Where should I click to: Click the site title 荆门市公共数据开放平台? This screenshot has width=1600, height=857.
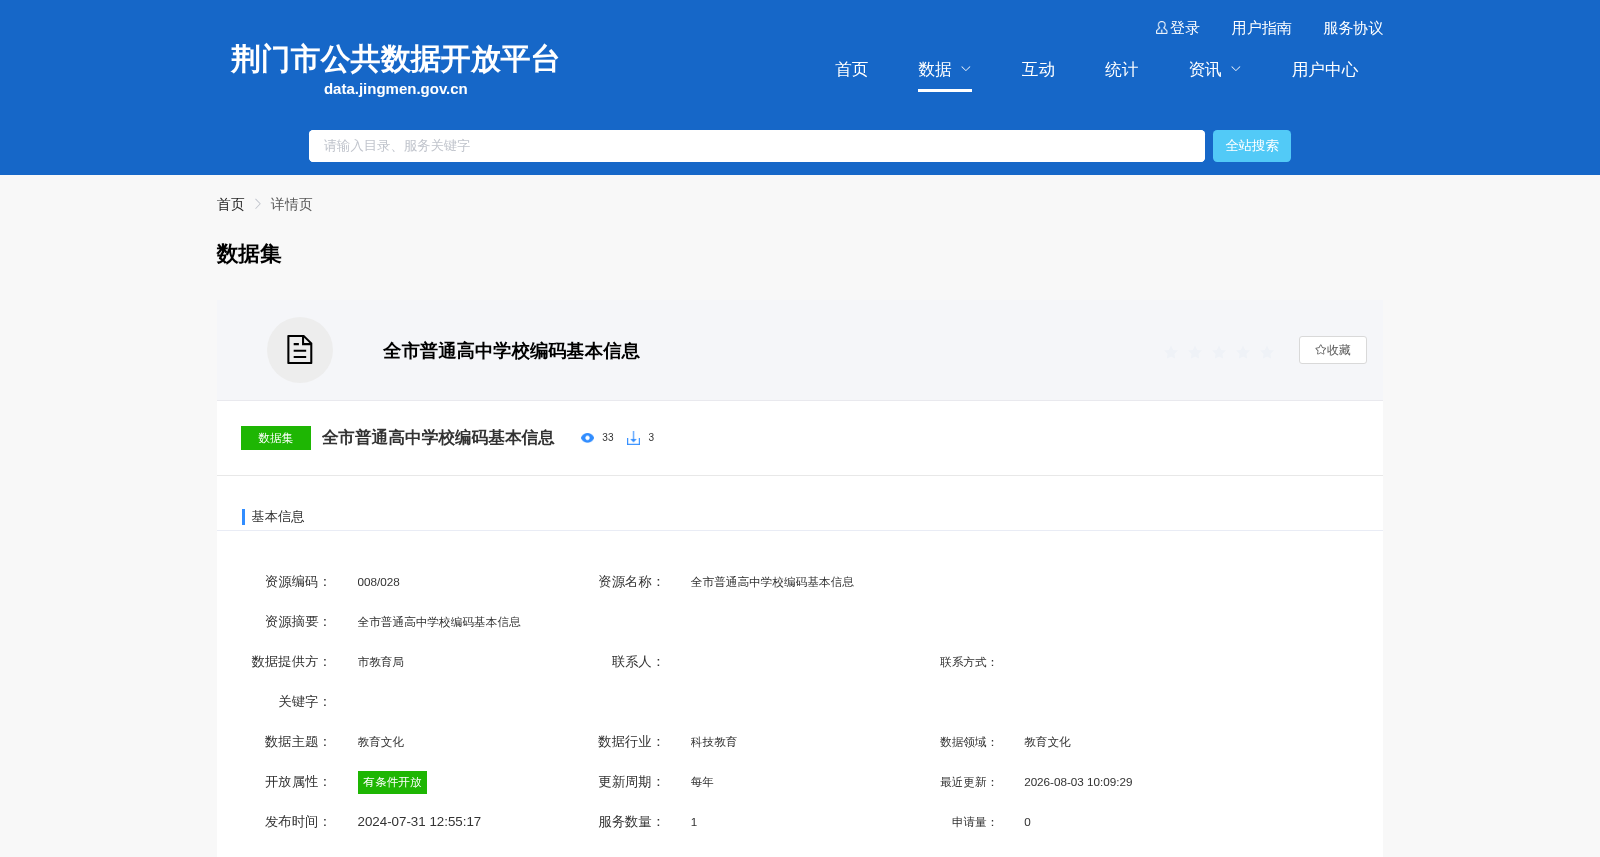click(395, 59)
